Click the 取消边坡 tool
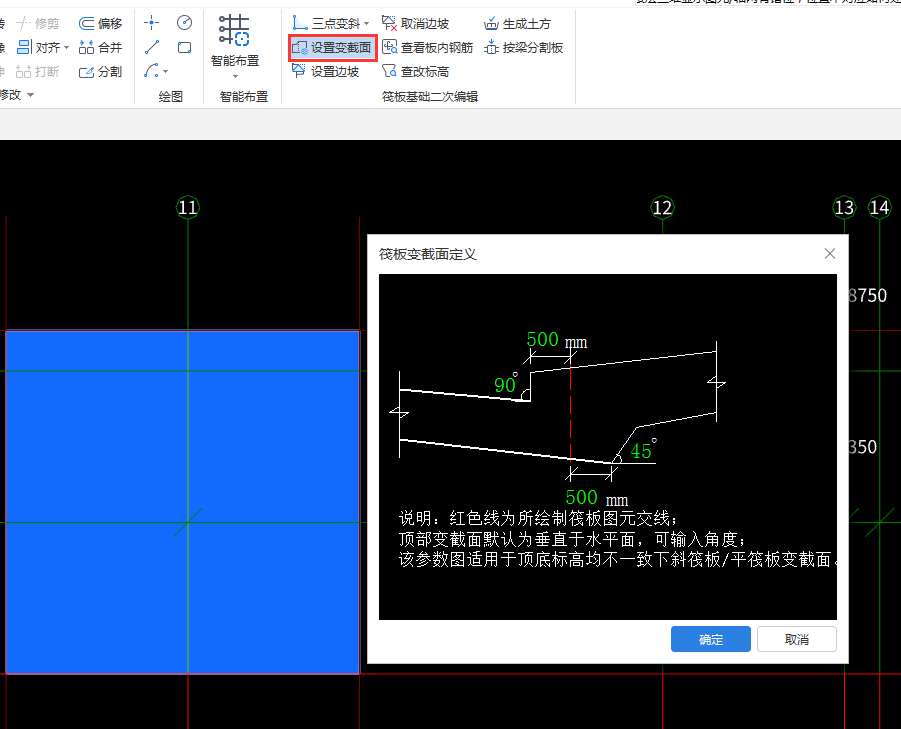Viewport: 901px width, 729px height. (415, 24)
